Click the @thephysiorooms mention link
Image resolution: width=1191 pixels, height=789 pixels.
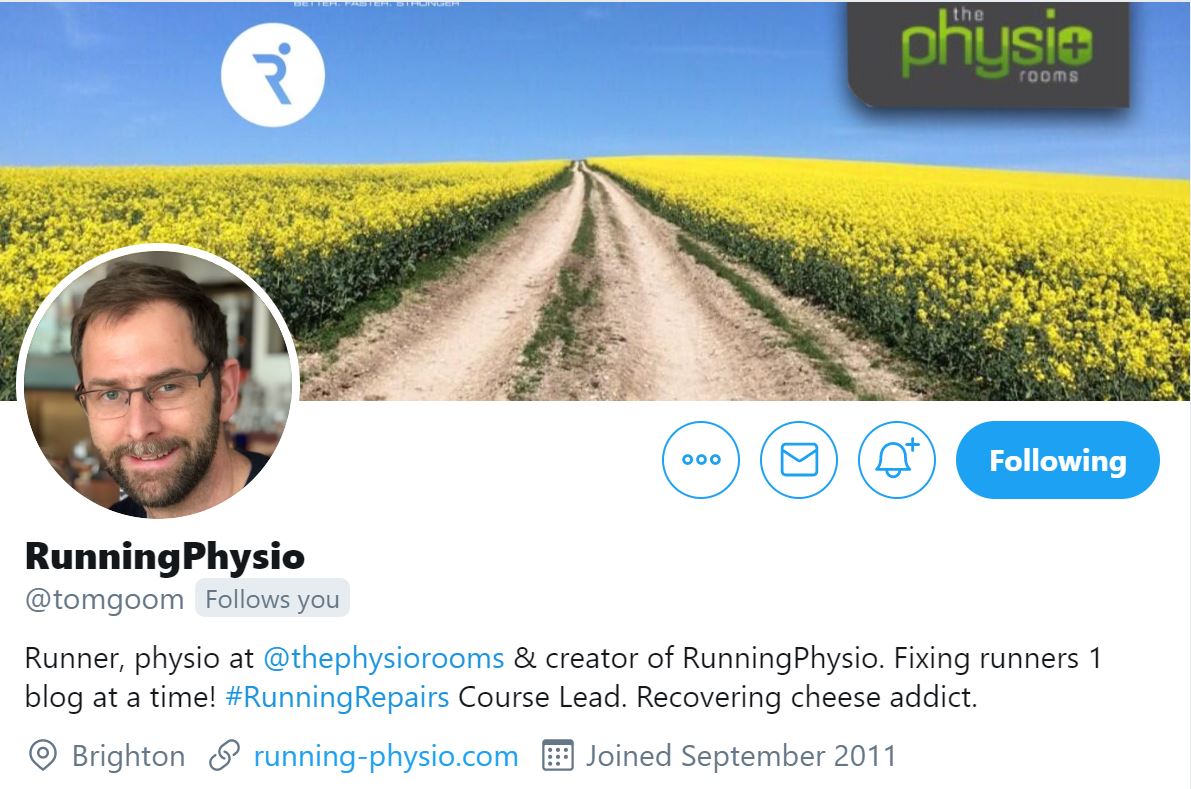(x=384, y=658)
